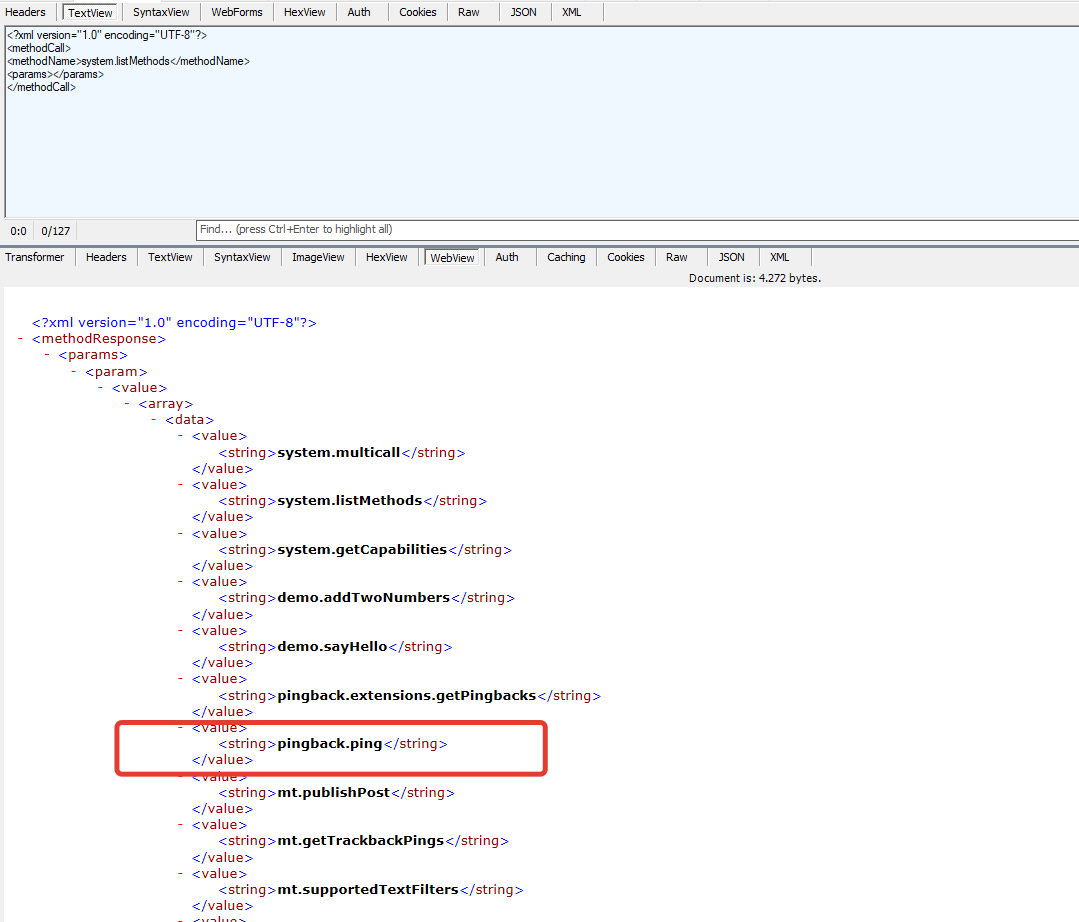Click the highlighted pingback.ping string

click(329, 744)
